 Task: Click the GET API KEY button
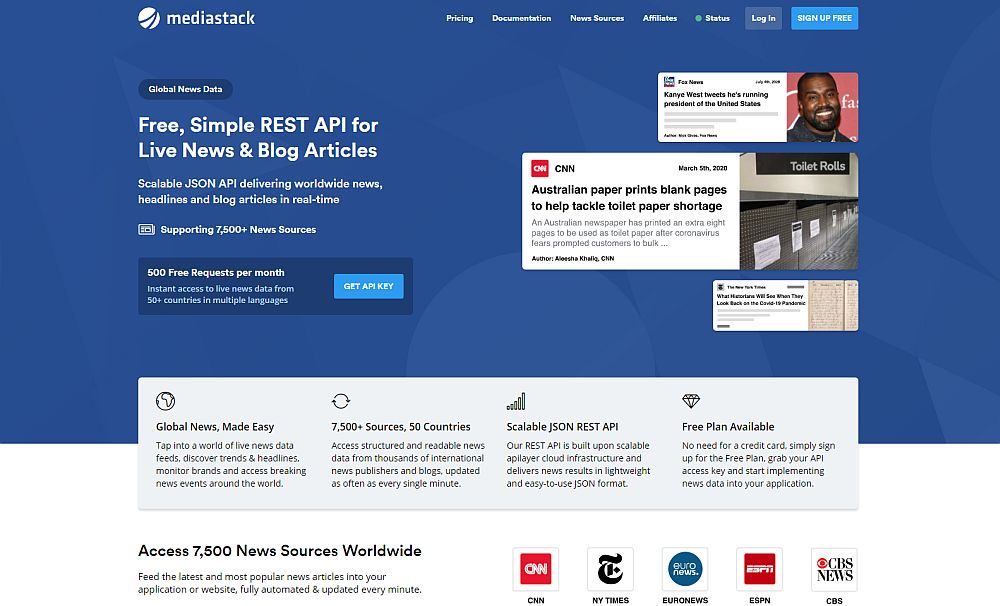click(x=367, y=286)
